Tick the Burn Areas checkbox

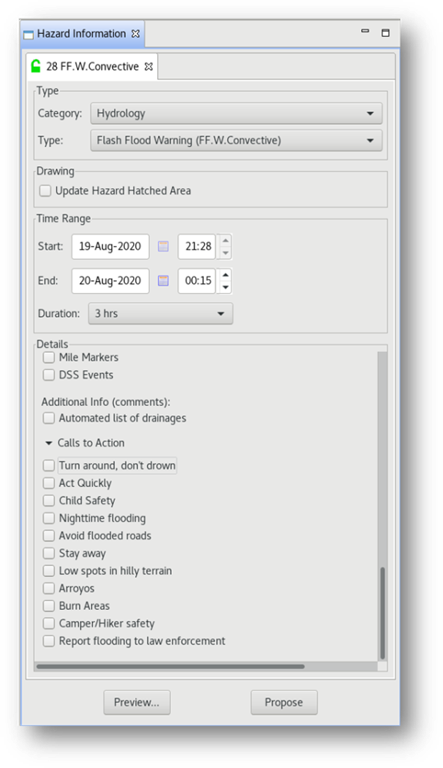click(49, 606)
